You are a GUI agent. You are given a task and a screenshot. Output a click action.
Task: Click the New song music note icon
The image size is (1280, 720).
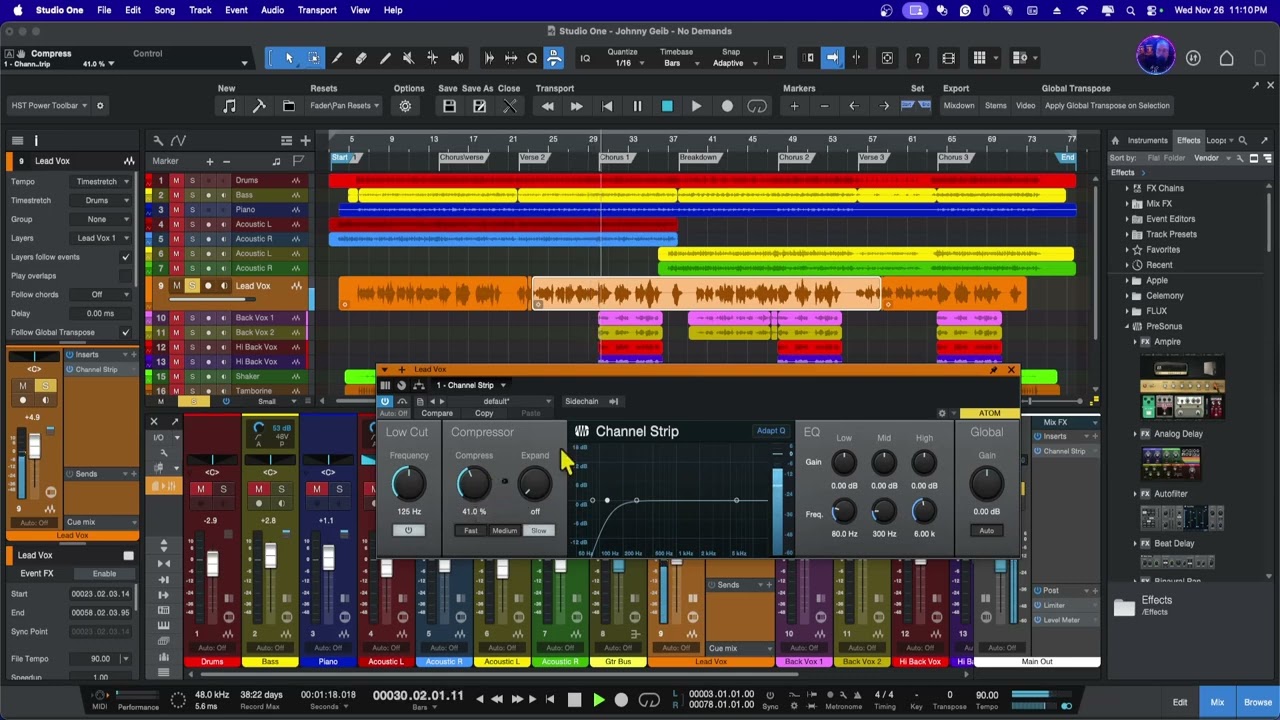pos(230,106)
